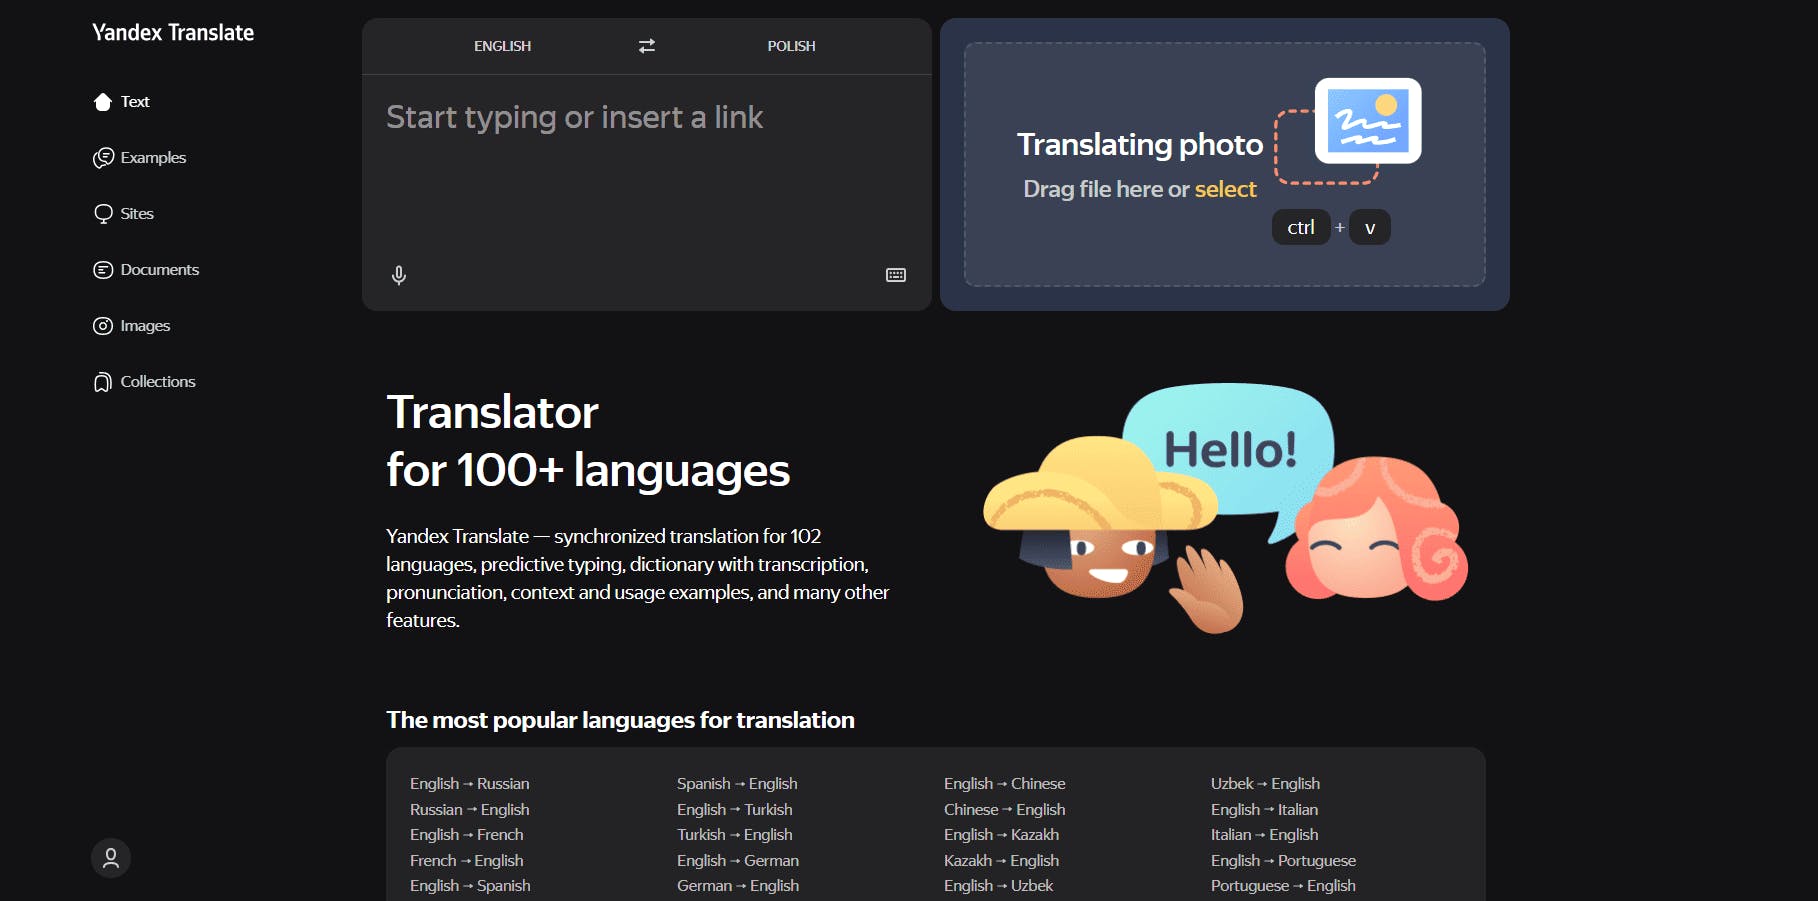The width and height of the screenshot is (1818, 901).
Task: Swap the translation language directions
Action: point(646,46)
